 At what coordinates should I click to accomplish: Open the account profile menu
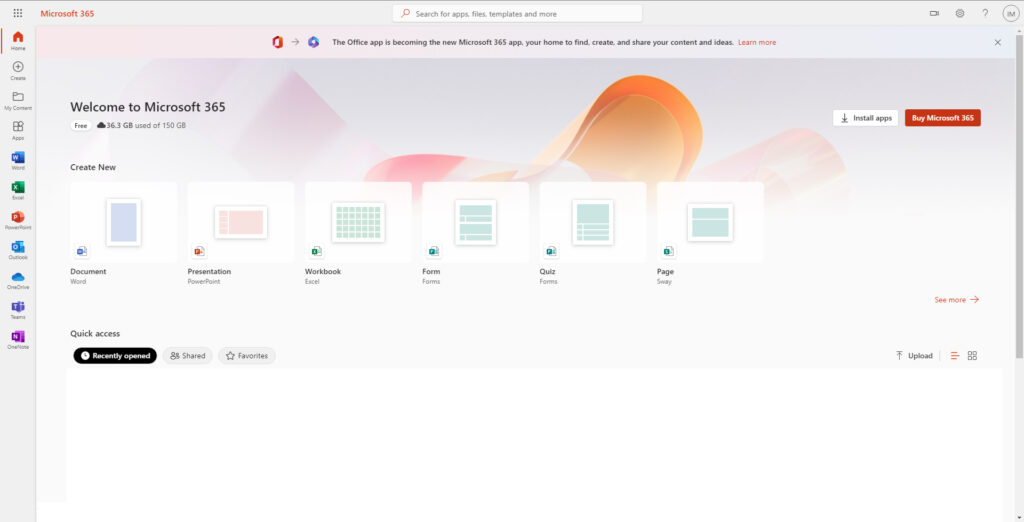(x=1010, y=13)
